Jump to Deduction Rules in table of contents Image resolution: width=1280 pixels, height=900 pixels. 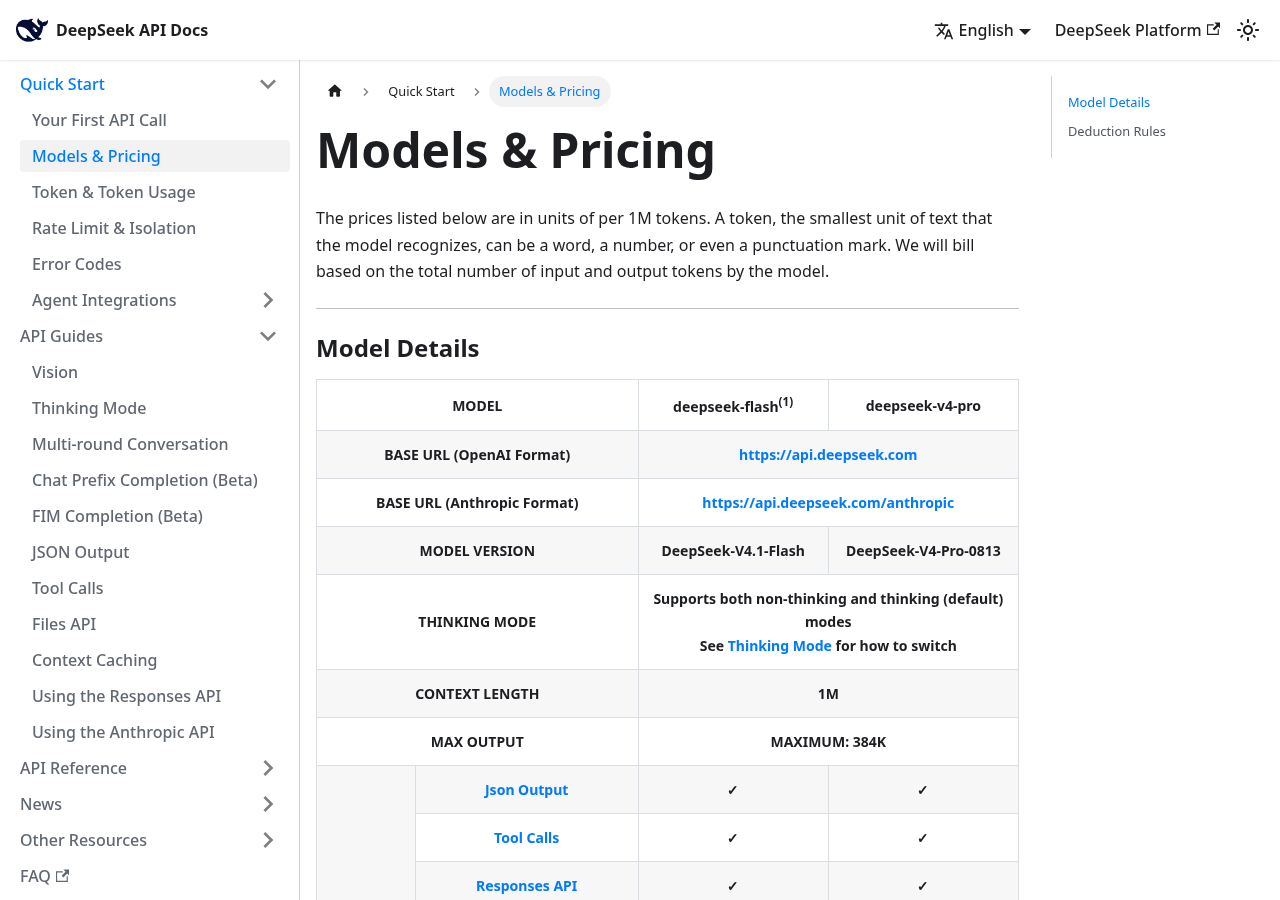coord(1117,131)
